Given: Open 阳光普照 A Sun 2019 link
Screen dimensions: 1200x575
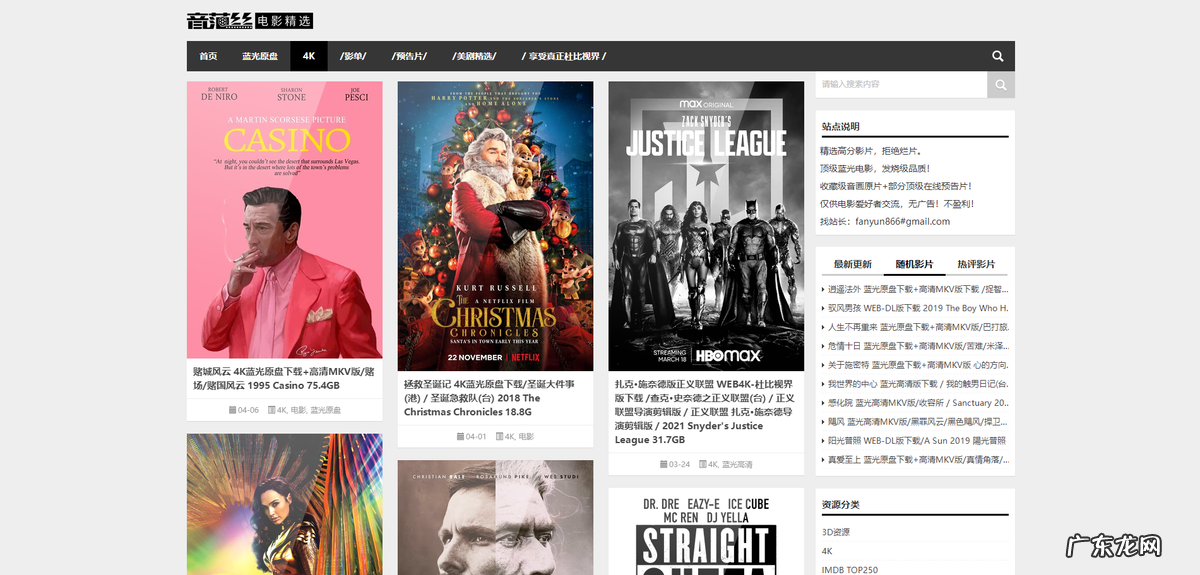Looking at the screenshot, I should (x=917, y=440).
